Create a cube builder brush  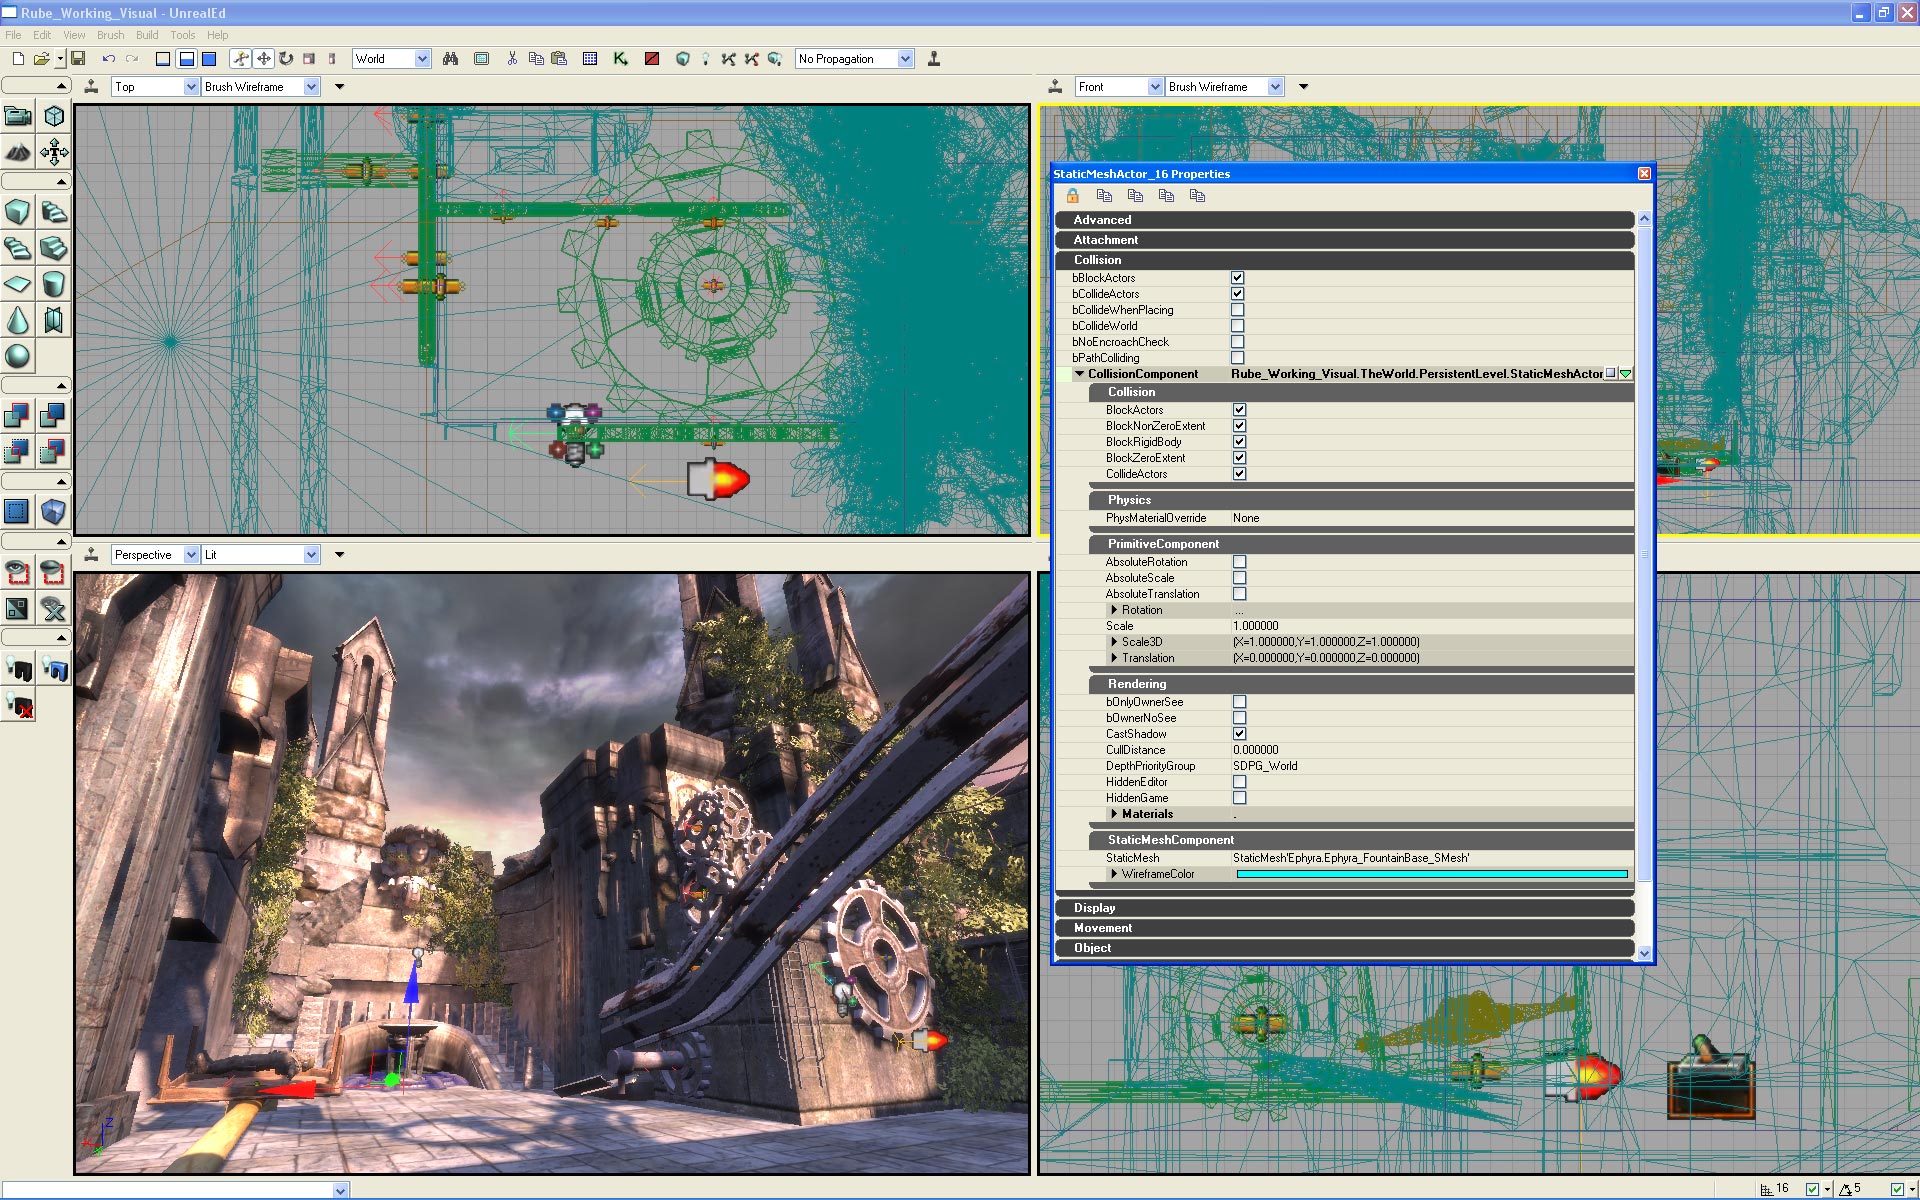[x=18, y=212]
